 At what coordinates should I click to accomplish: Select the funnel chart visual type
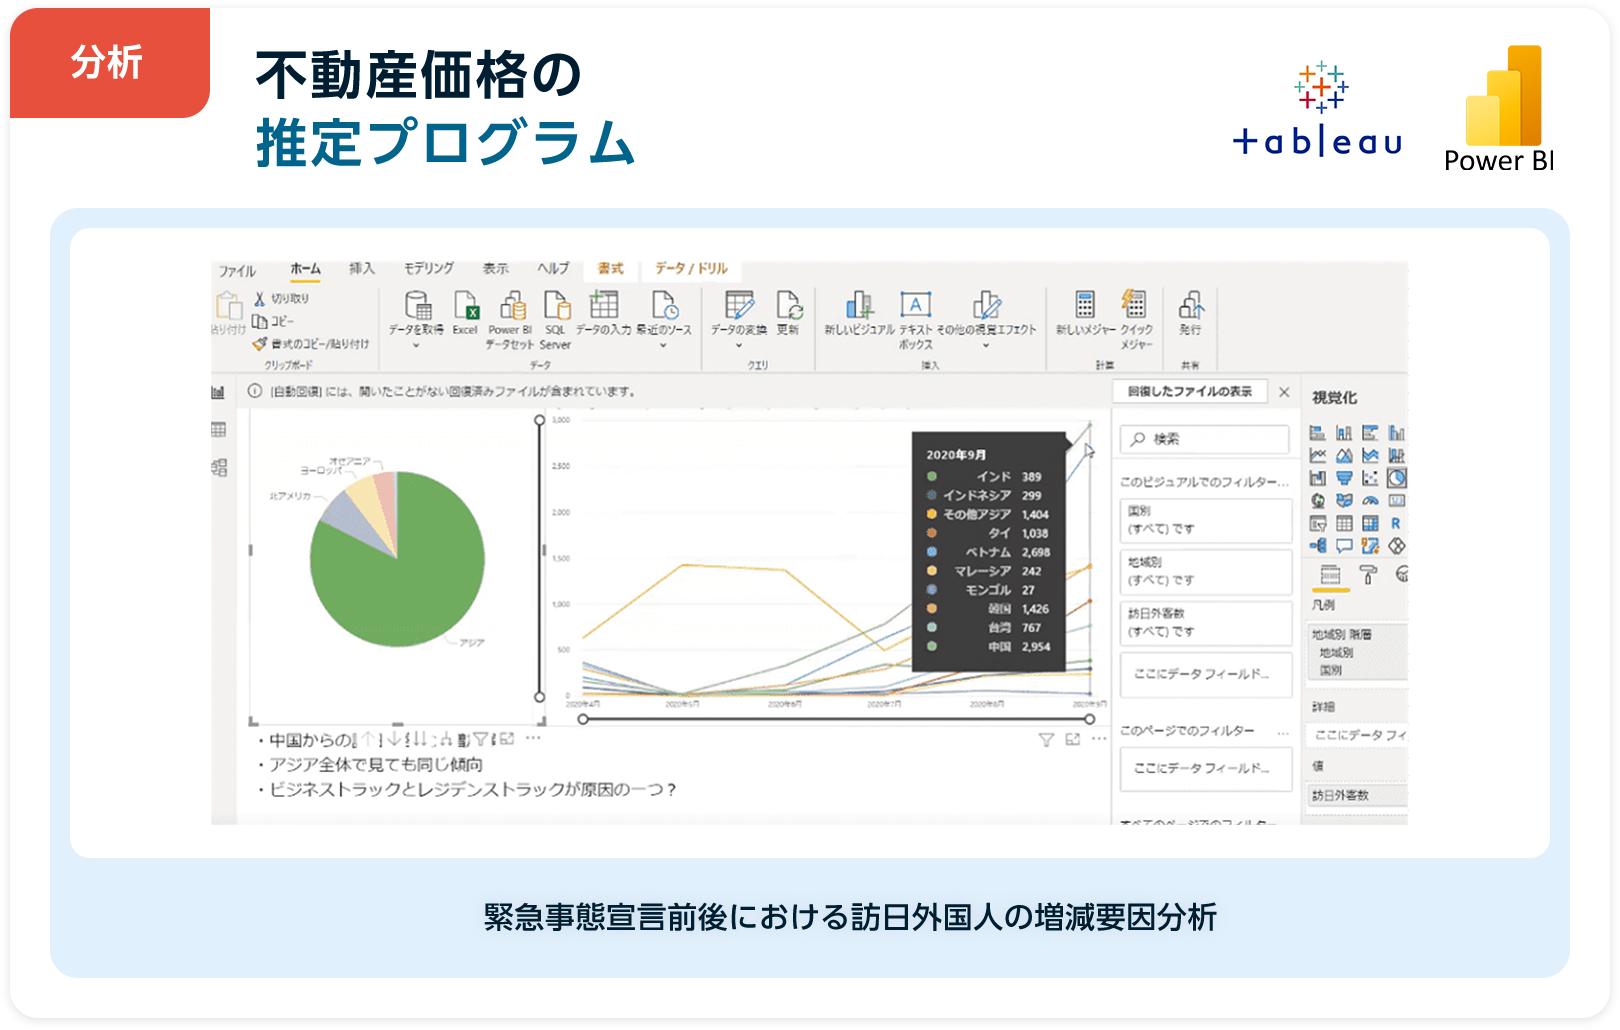1344,479
